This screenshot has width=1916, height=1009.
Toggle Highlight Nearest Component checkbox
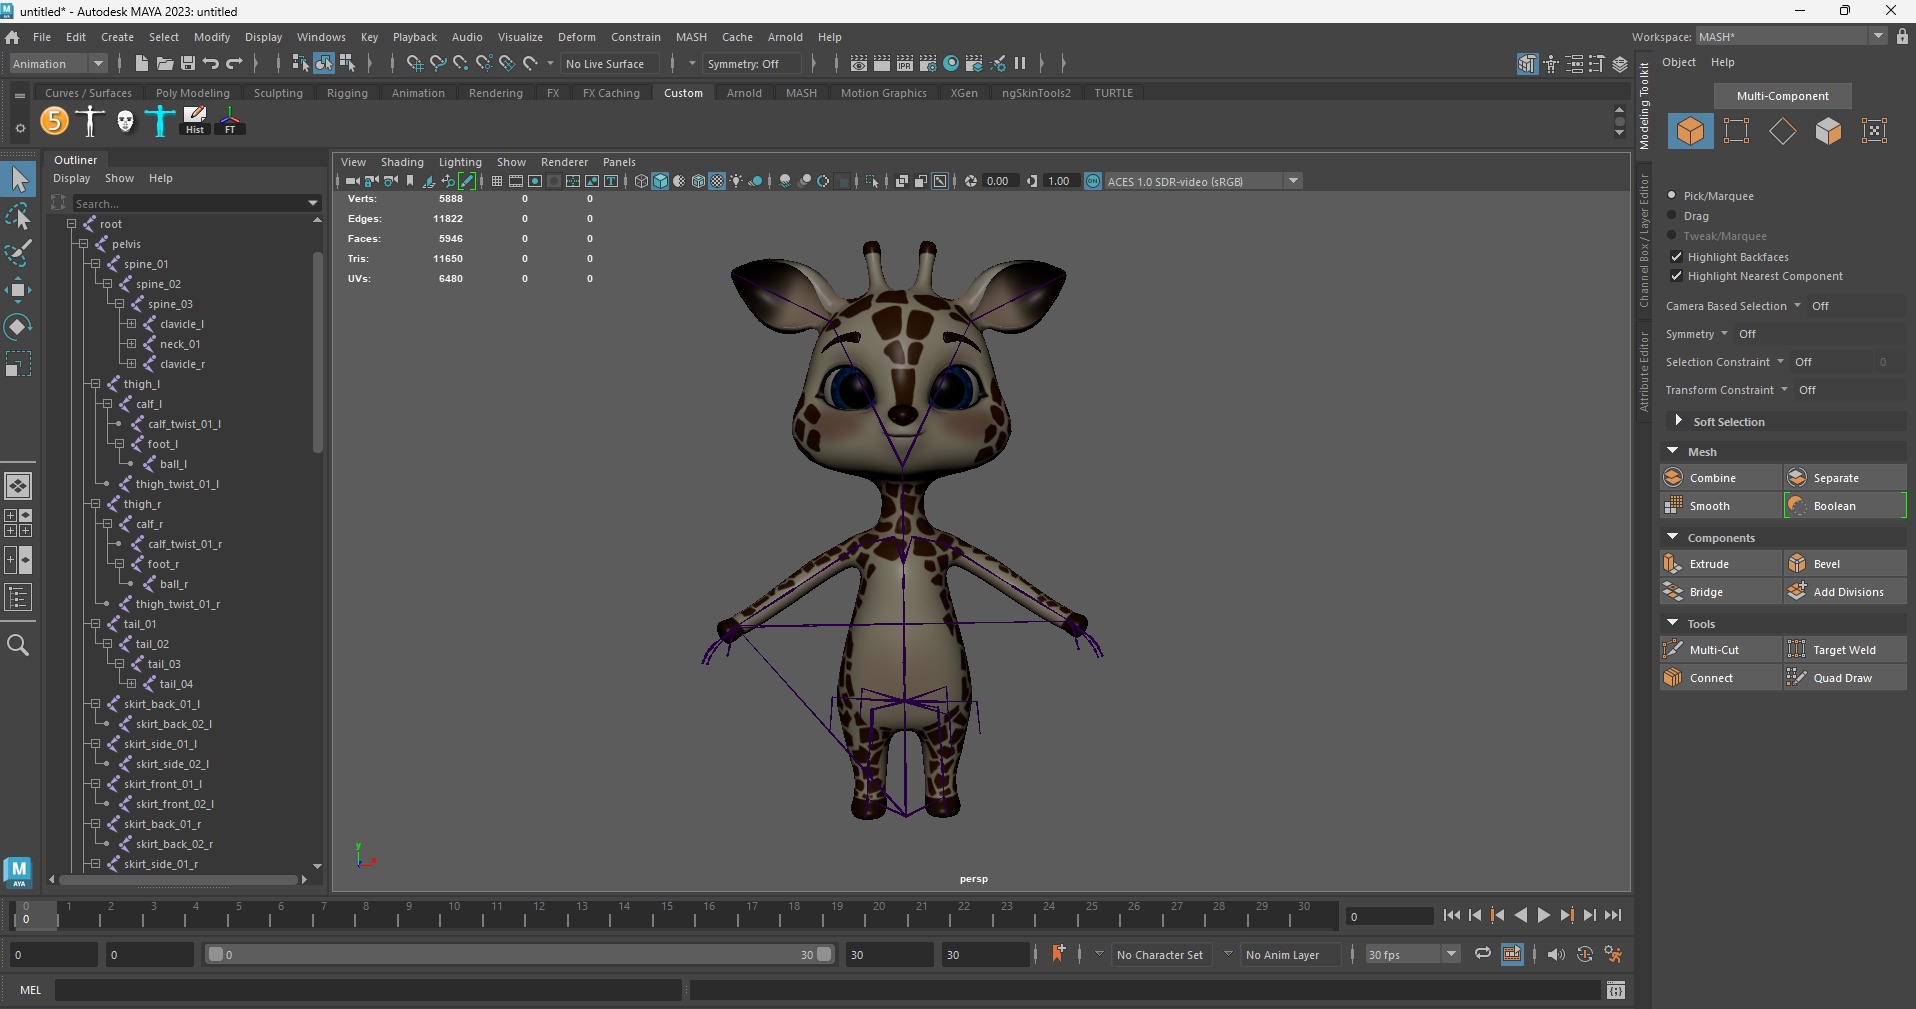[x=1676, y=276]
